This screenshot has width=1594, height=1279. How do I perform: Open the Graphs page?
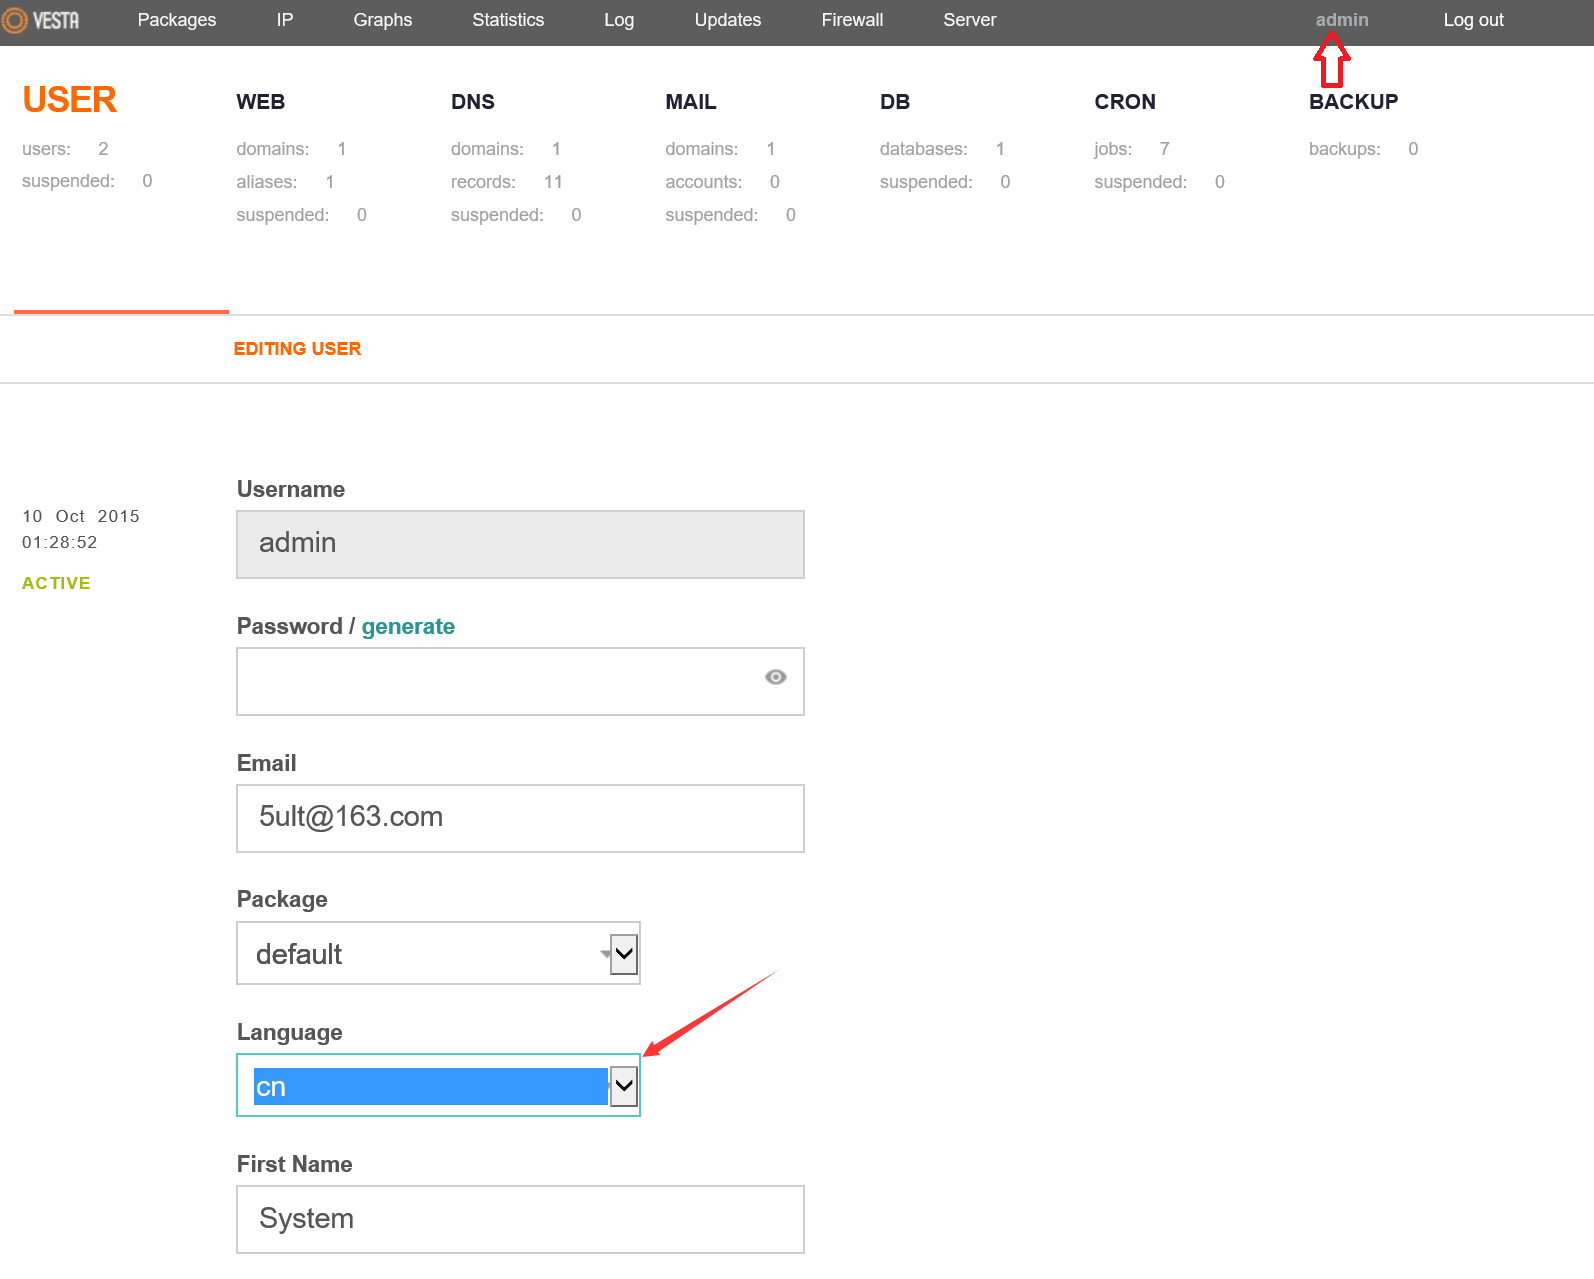pos(382,20)
